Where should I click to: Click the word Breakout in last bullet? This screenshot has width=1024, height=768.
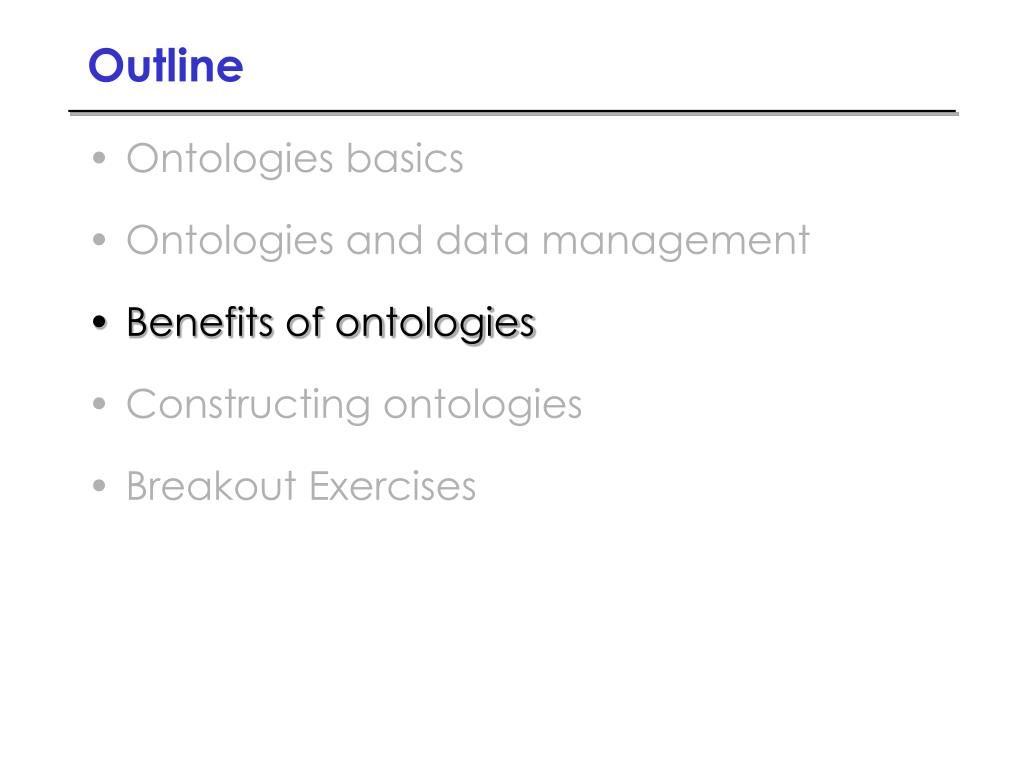pos(212,487)
